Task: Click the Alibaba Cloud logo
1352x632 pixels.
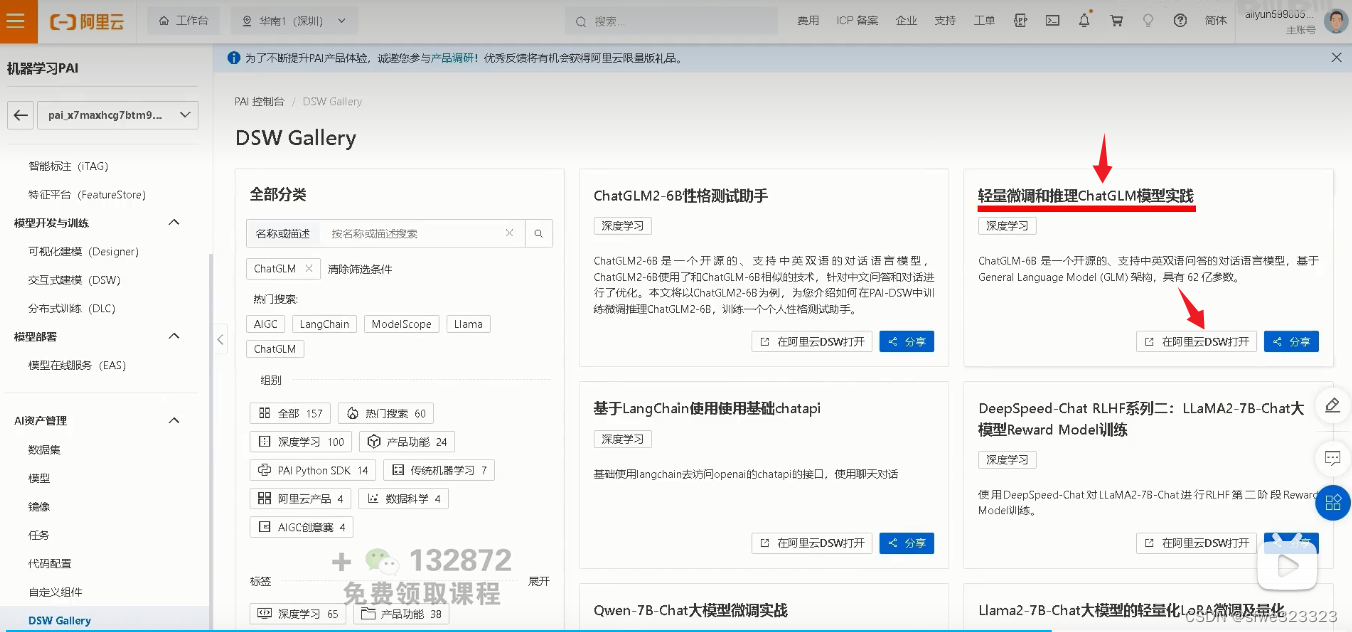Action: (x=87, y=21)
